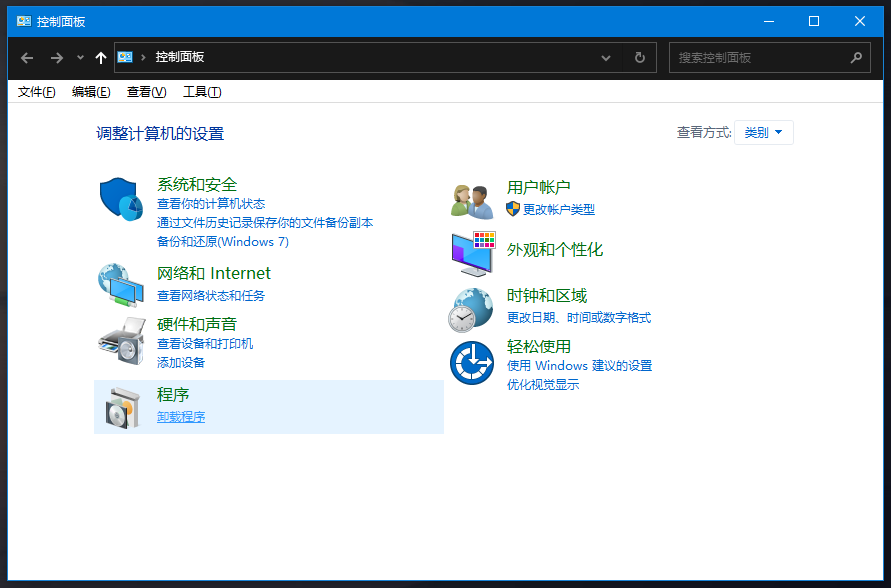
Task: Click the 时钟和区域 globe clock icon
Action: (x=471, y=310)
